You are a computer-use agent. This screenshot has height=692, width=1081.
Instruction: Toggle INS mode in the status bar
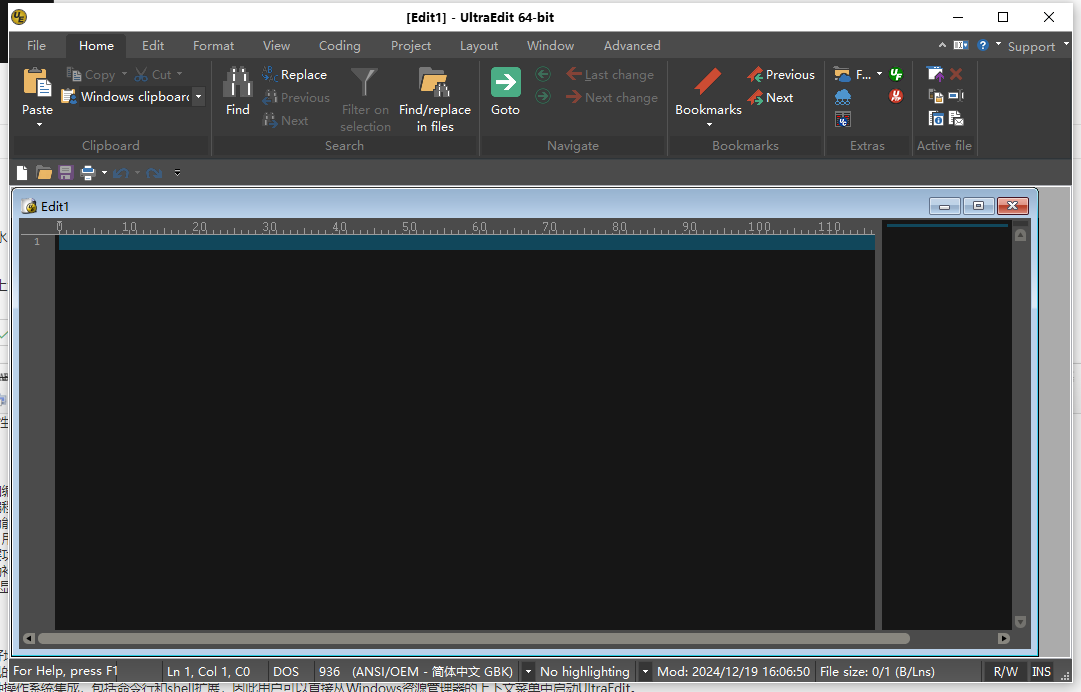click(x=1041, y=671)
